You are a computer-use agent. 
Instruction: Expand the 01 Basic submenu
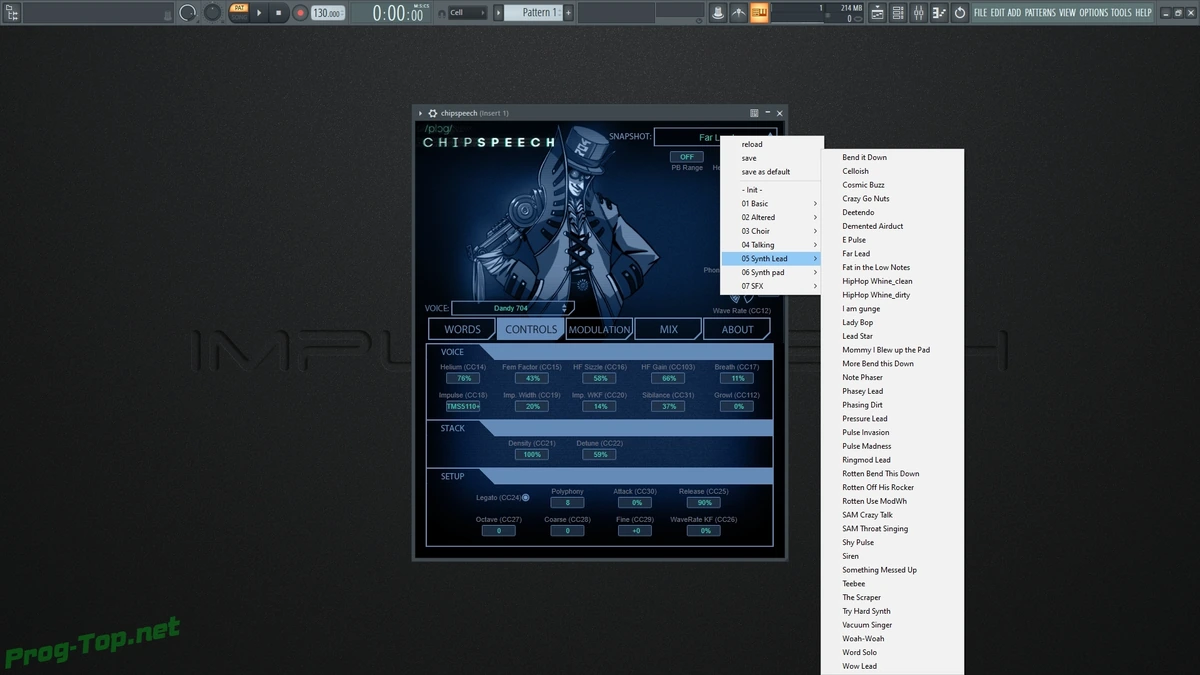[x=772, y=204]
